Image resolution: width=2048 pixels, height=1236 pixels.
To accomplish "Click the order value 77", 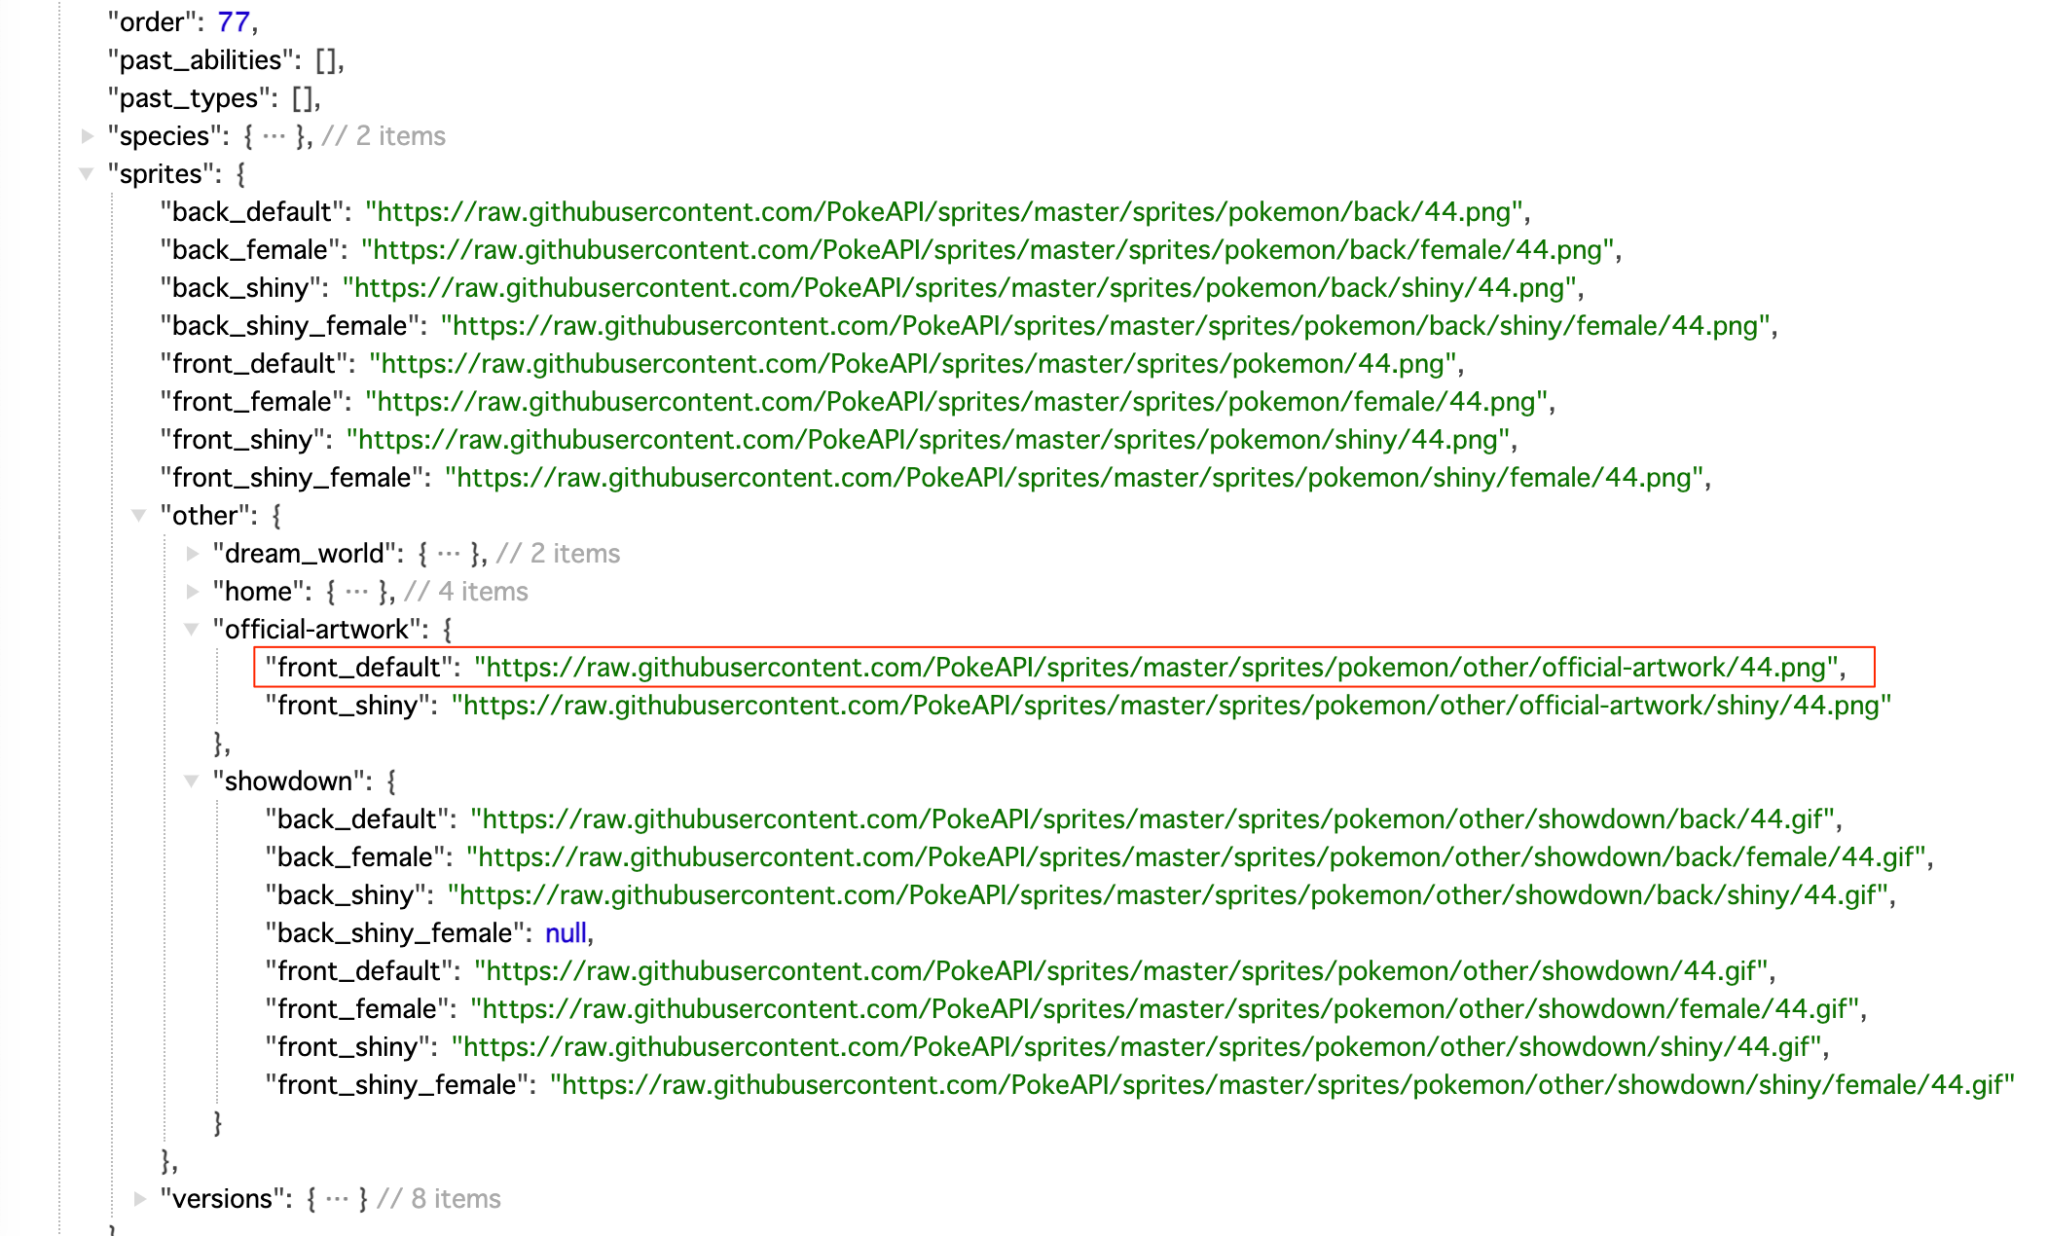I will point(233,22).
